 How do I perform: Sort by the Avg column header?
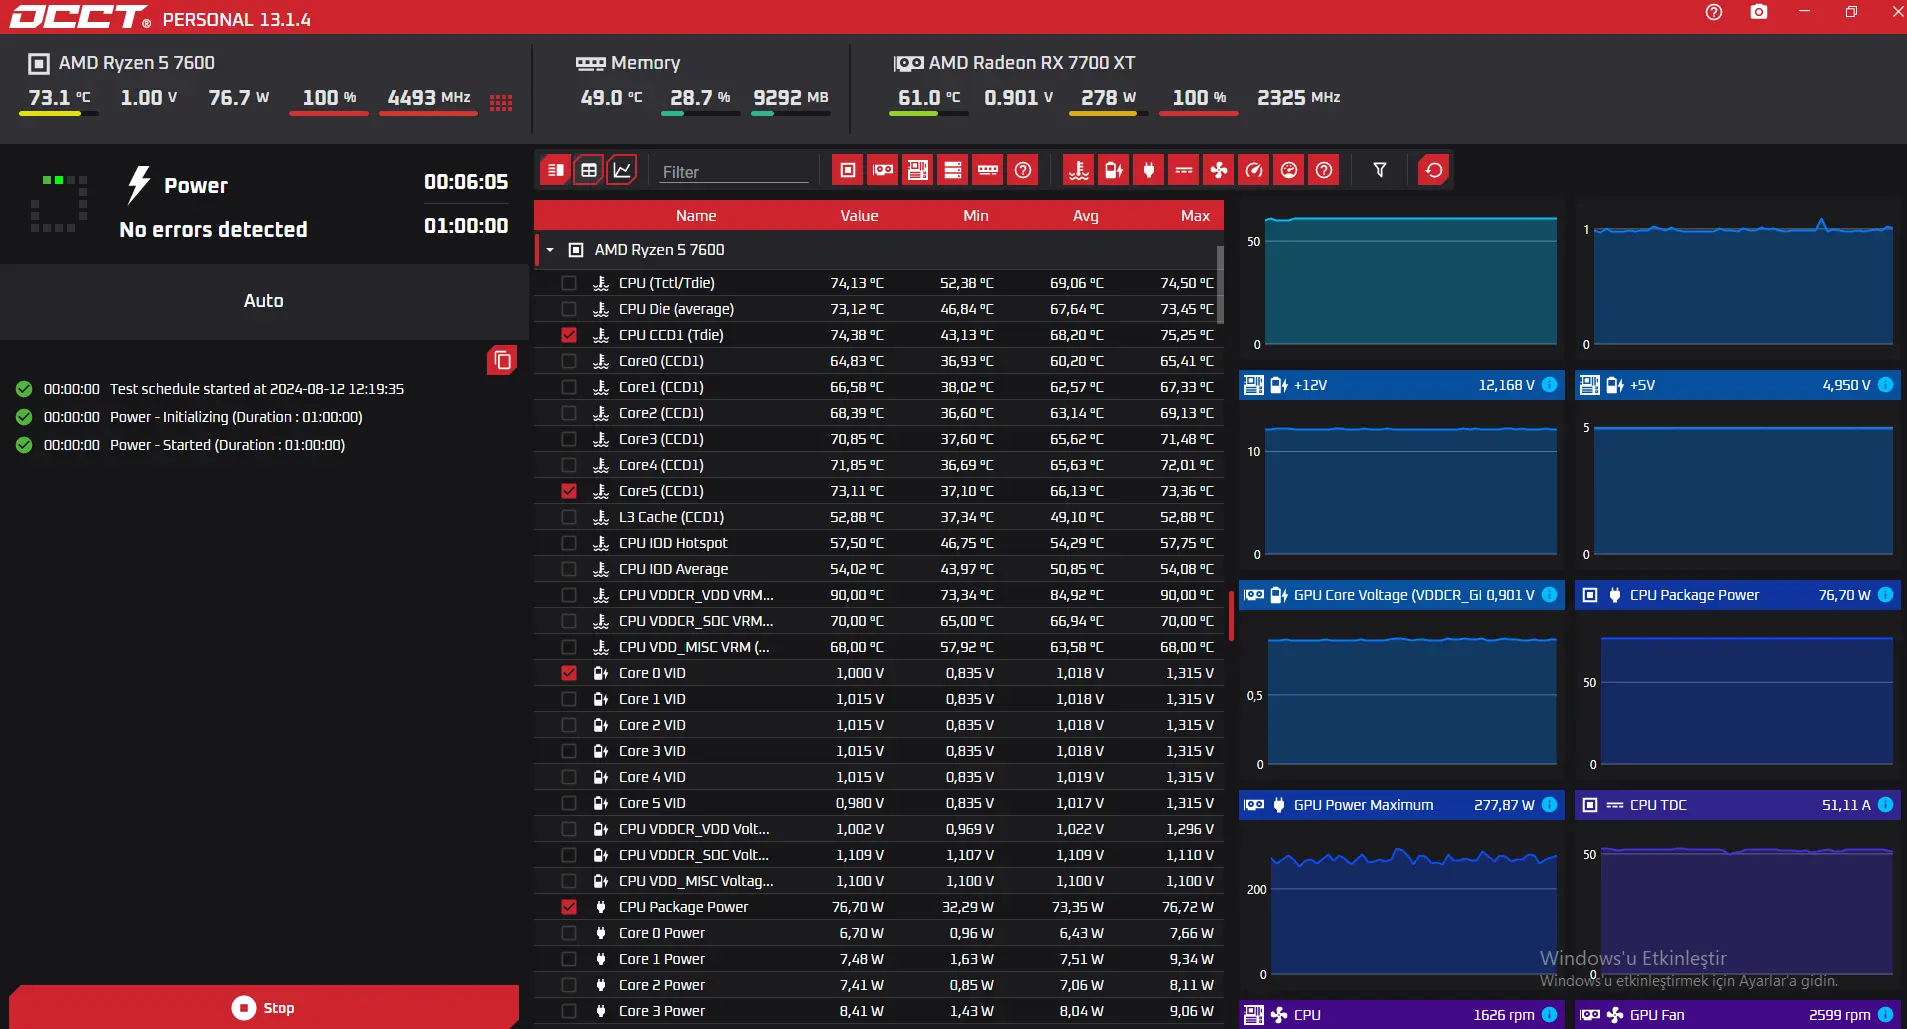click(1086, 216)
